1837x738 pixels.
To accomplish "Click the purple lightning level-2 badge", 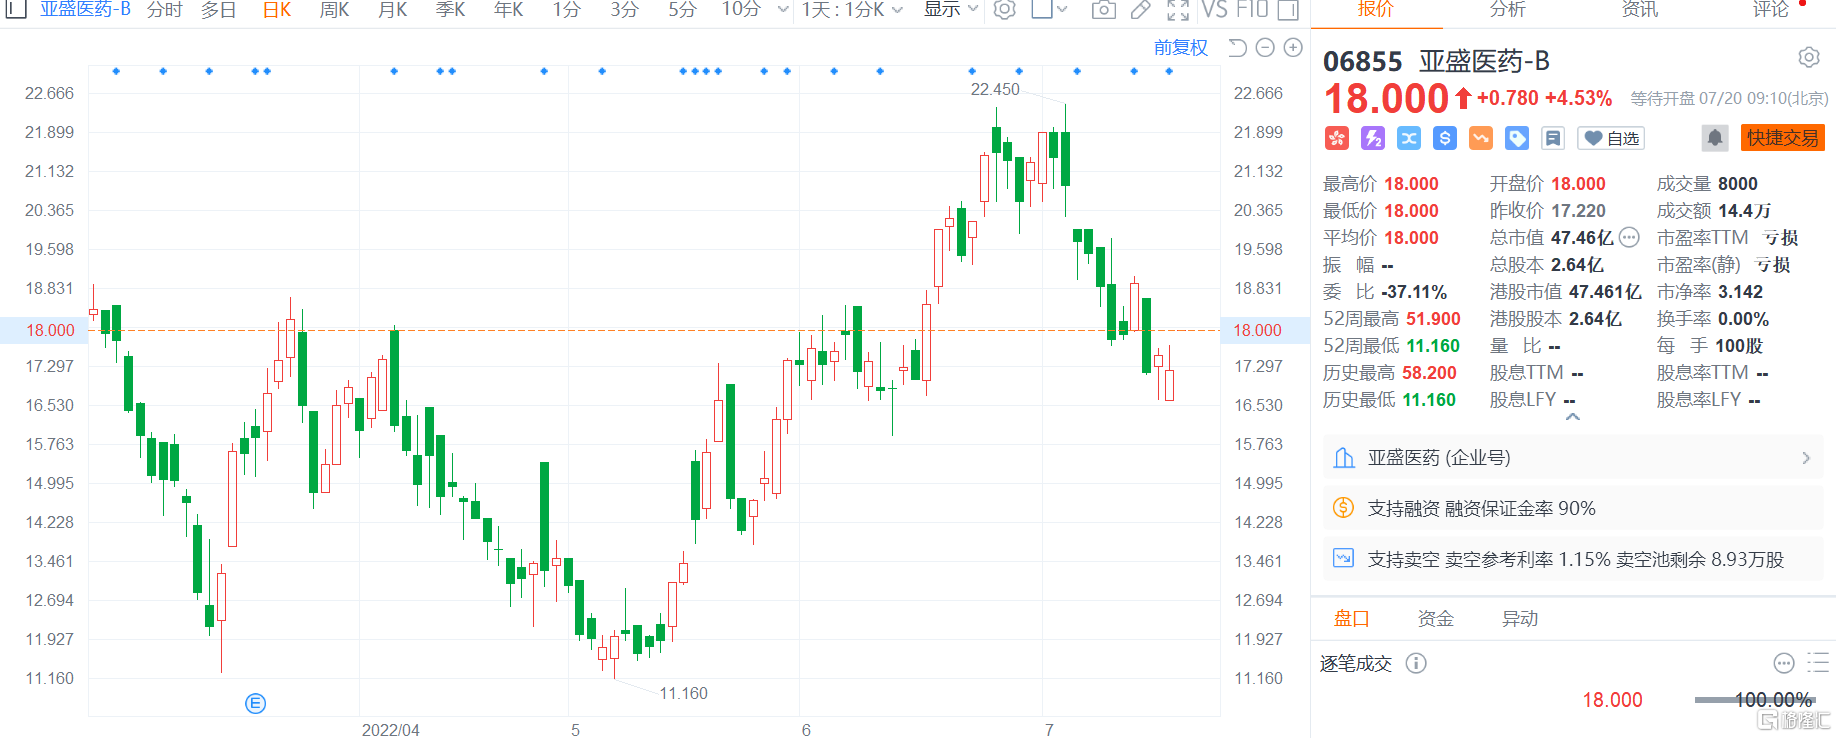I will (x=1373, y=138).
